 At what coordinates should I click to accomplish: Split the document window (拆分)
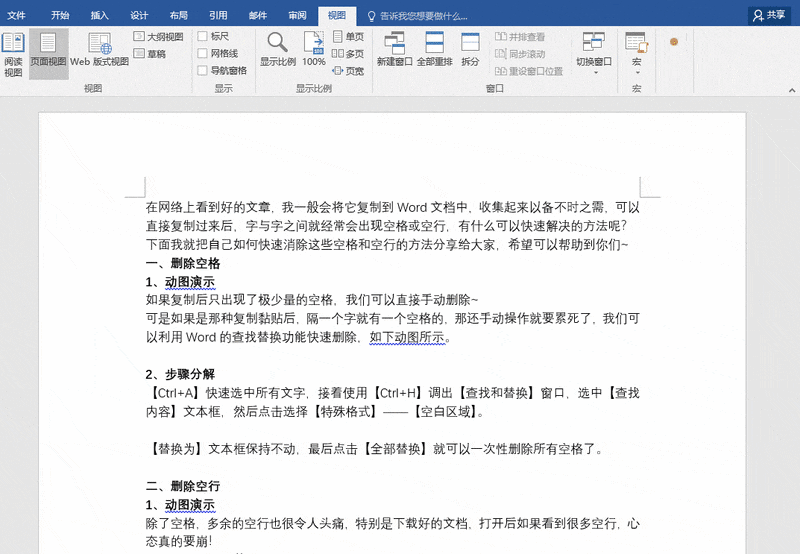coord(470,49)
